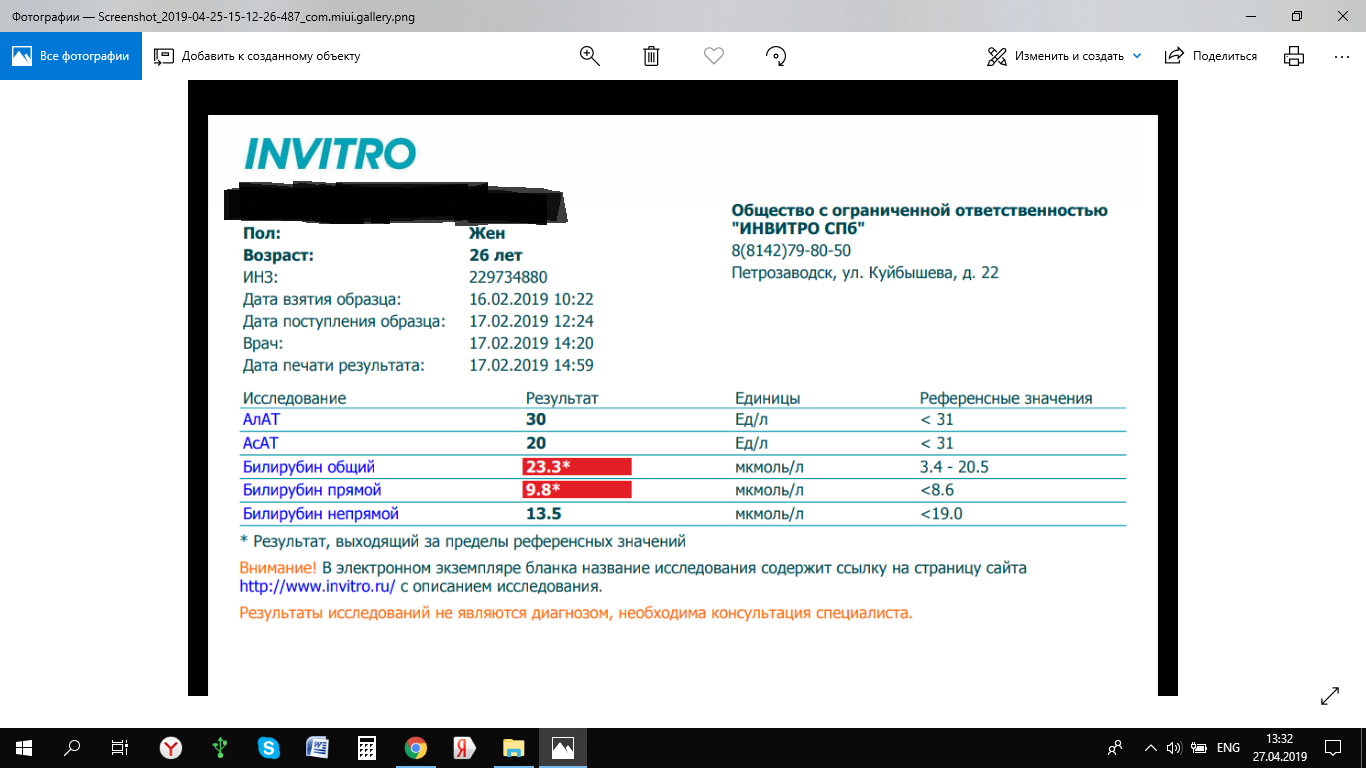Launch Google Chrome from taskbar
1366x768 pixels.
[416, 748]
